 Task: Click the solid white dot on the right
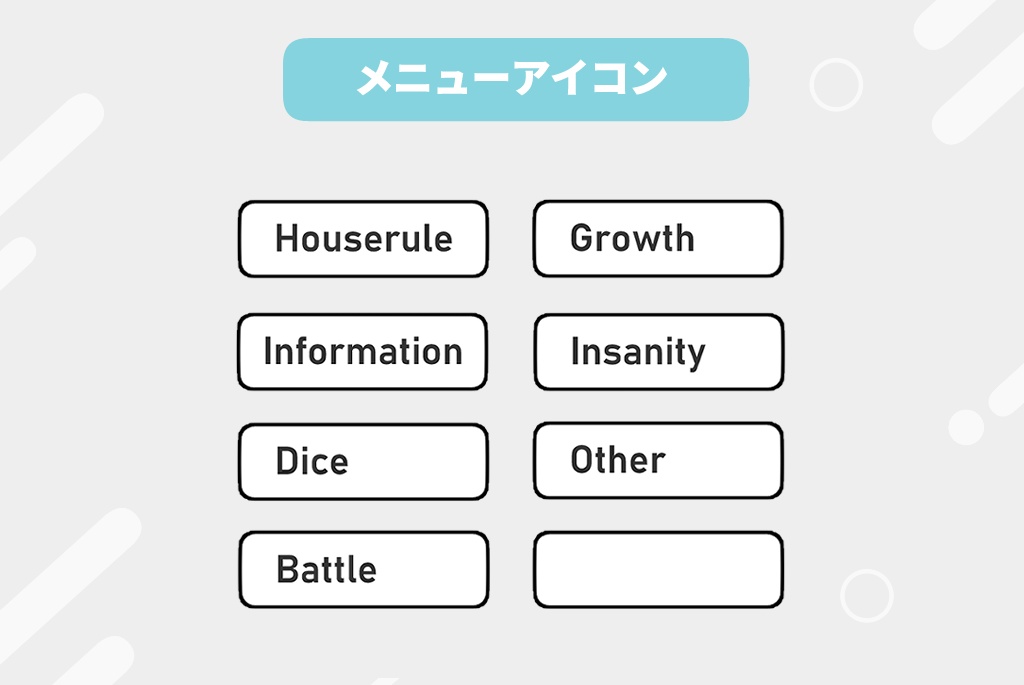(x=966, y=427)
